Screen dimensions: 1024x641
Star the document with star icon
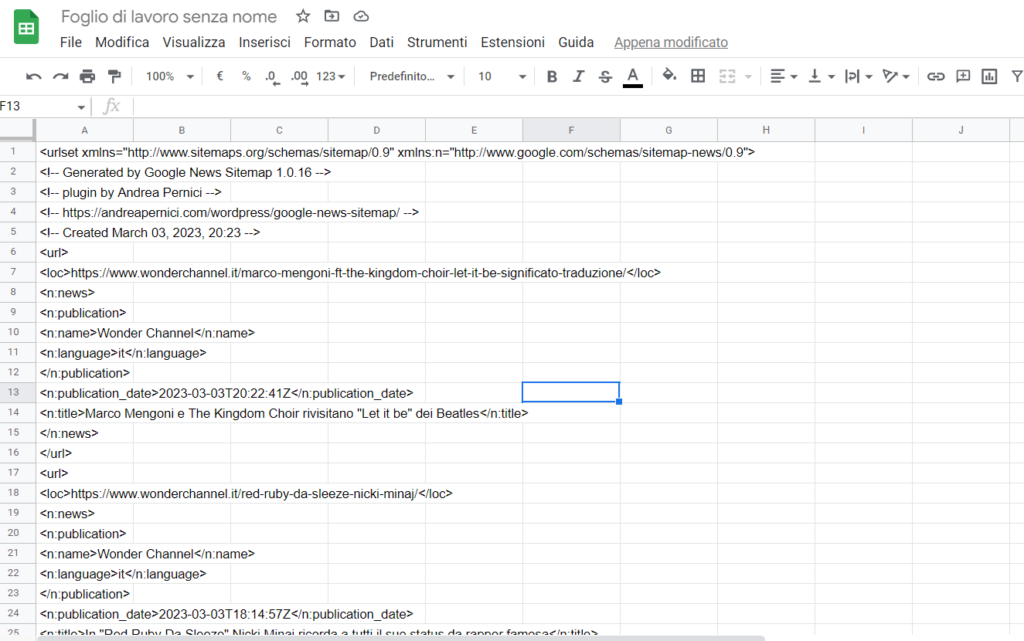(x=303, y=16)
